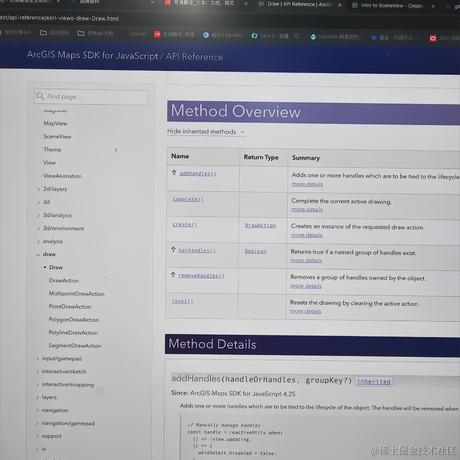Screen dimensions: 460x460
Task: Click more details under Returns true if named group
Action: point(306,260)
